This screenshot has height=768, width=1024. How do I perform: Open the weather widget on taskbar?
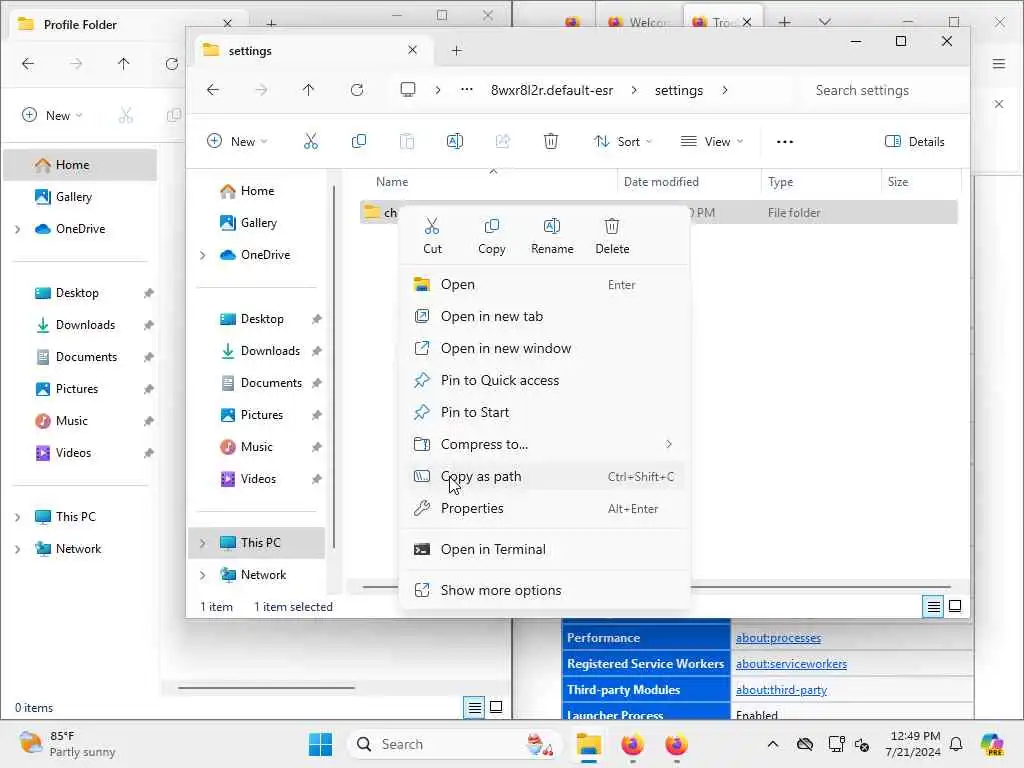click(67, 744)
